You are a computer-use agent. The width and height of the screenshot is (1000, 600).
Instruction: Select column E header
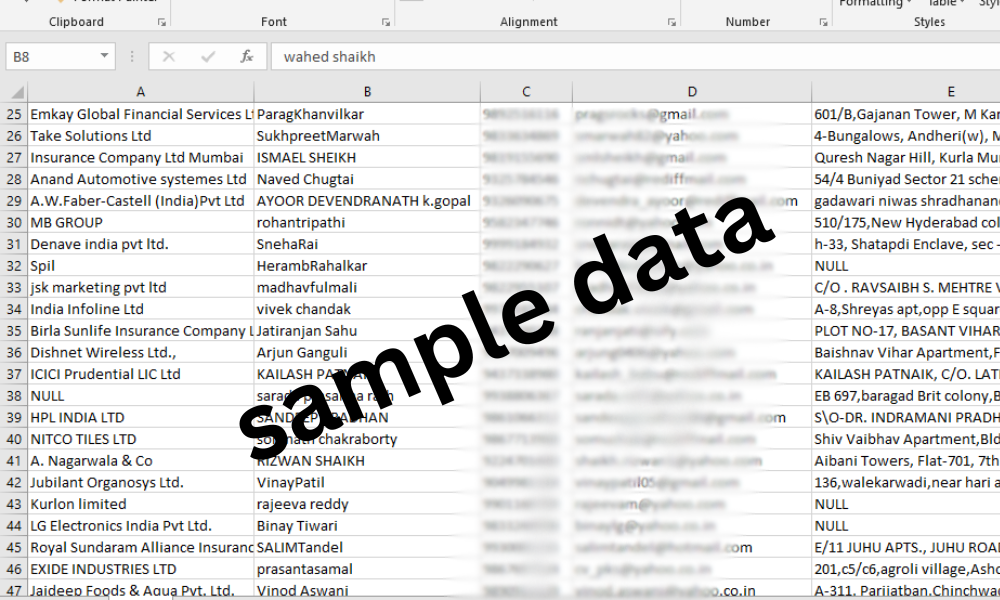point(906,92)
